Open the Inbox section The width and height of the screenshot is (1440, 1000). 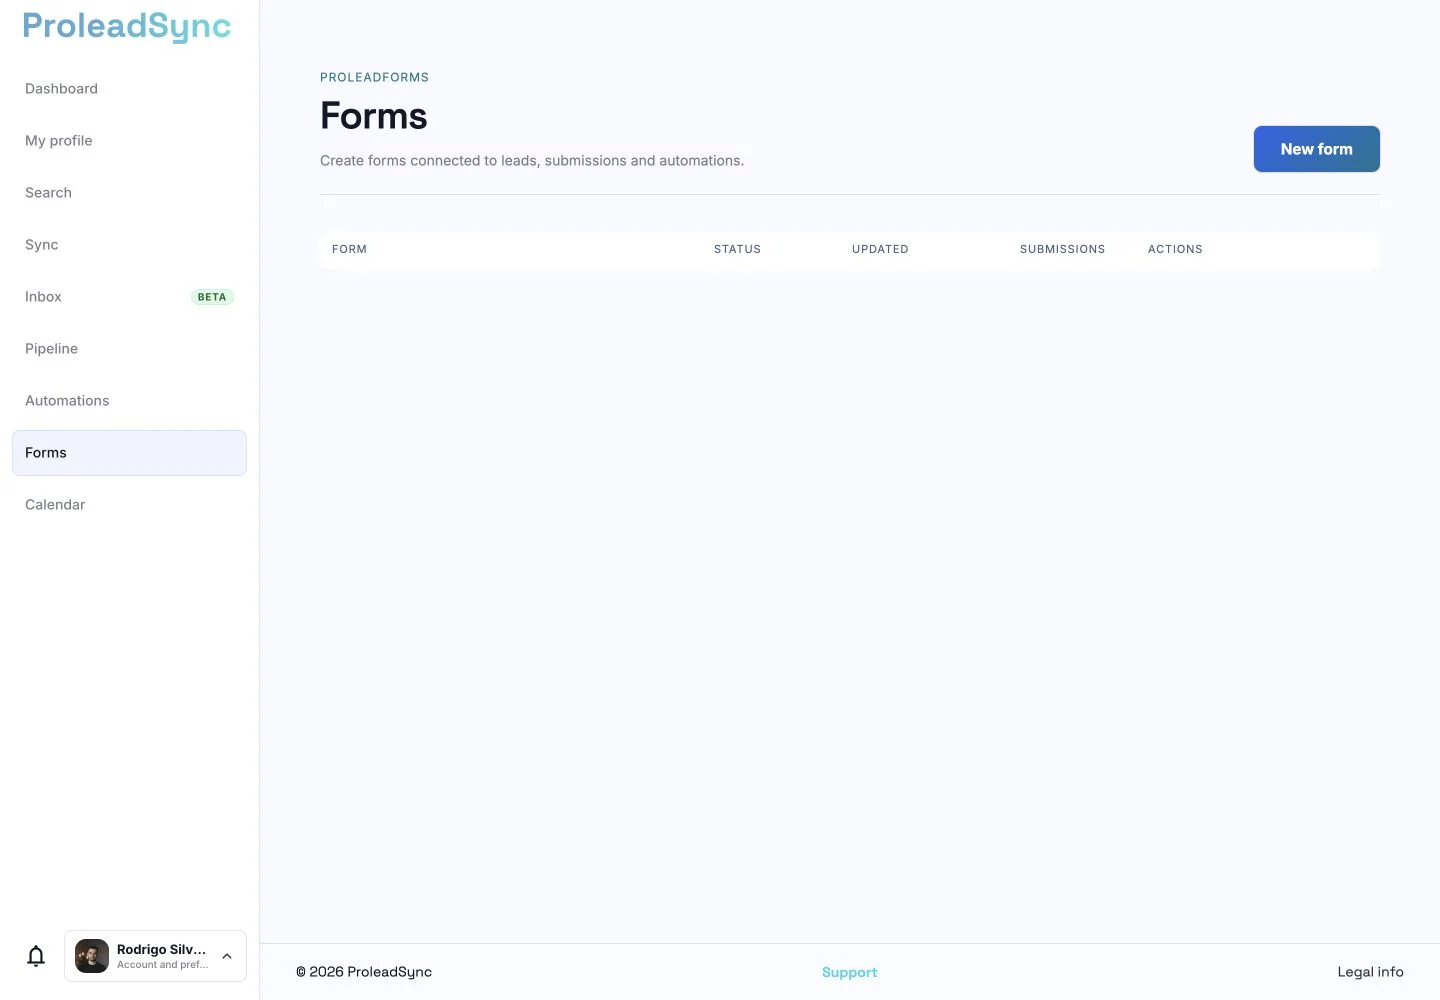(x=129, y=297)
